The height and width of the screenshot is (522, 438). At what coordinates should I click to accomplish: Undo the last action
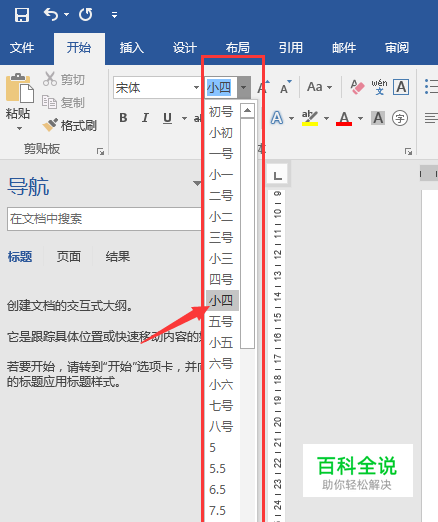(x=51, y=15)
